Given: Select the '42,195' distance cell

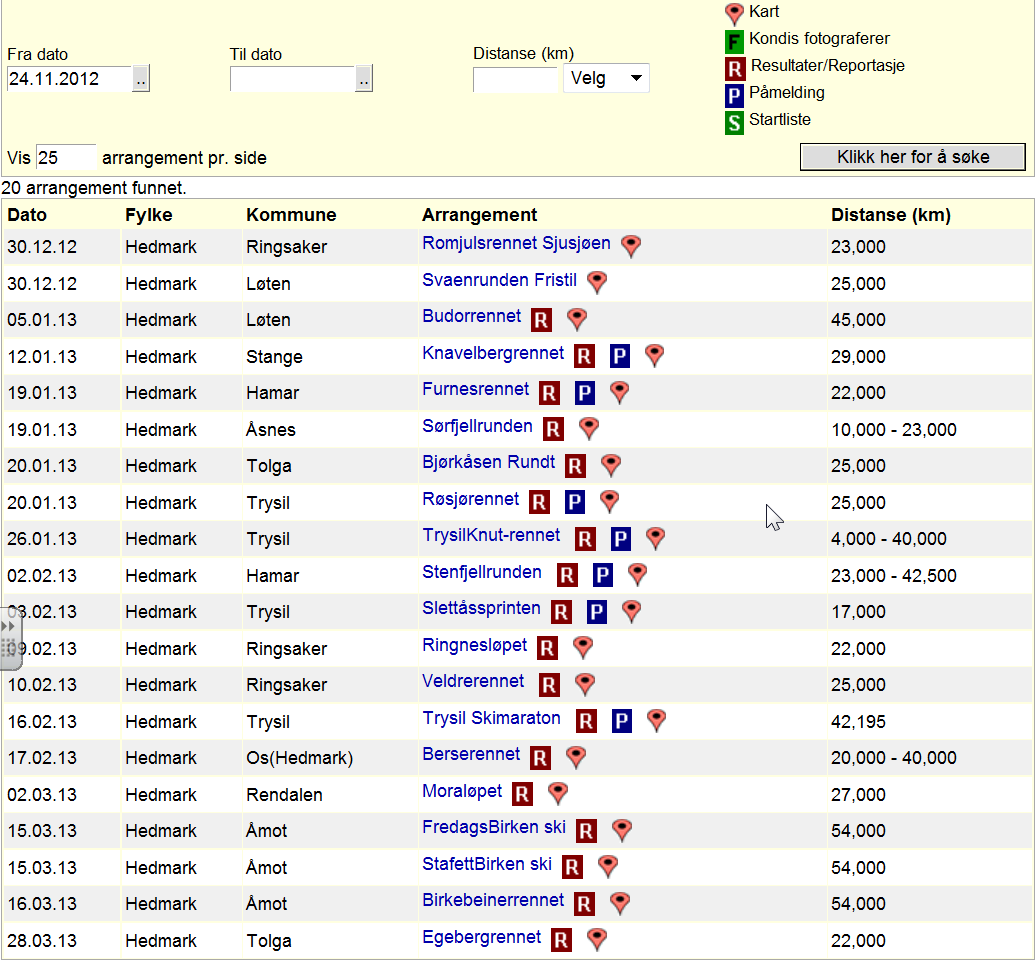Looking at the screenshot, I should 858,722.
